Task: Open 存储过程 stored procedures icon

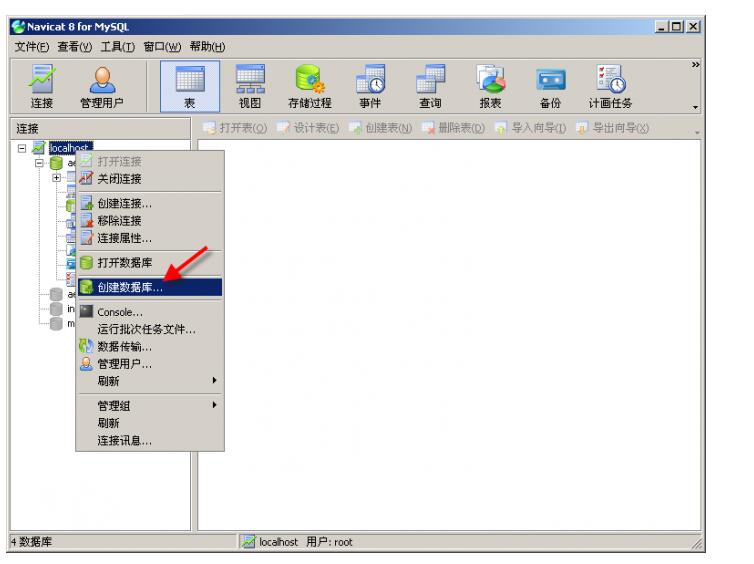Action: click(310, 87)
